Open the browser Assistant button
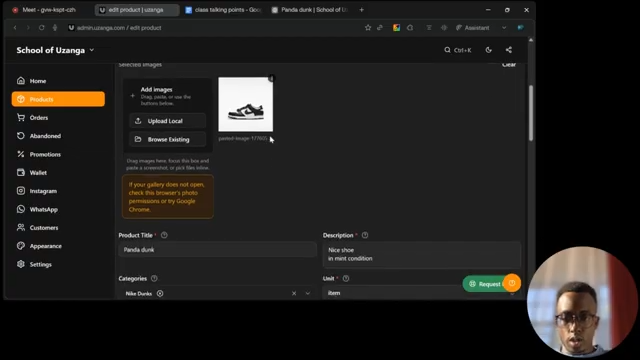 (473, 28)
